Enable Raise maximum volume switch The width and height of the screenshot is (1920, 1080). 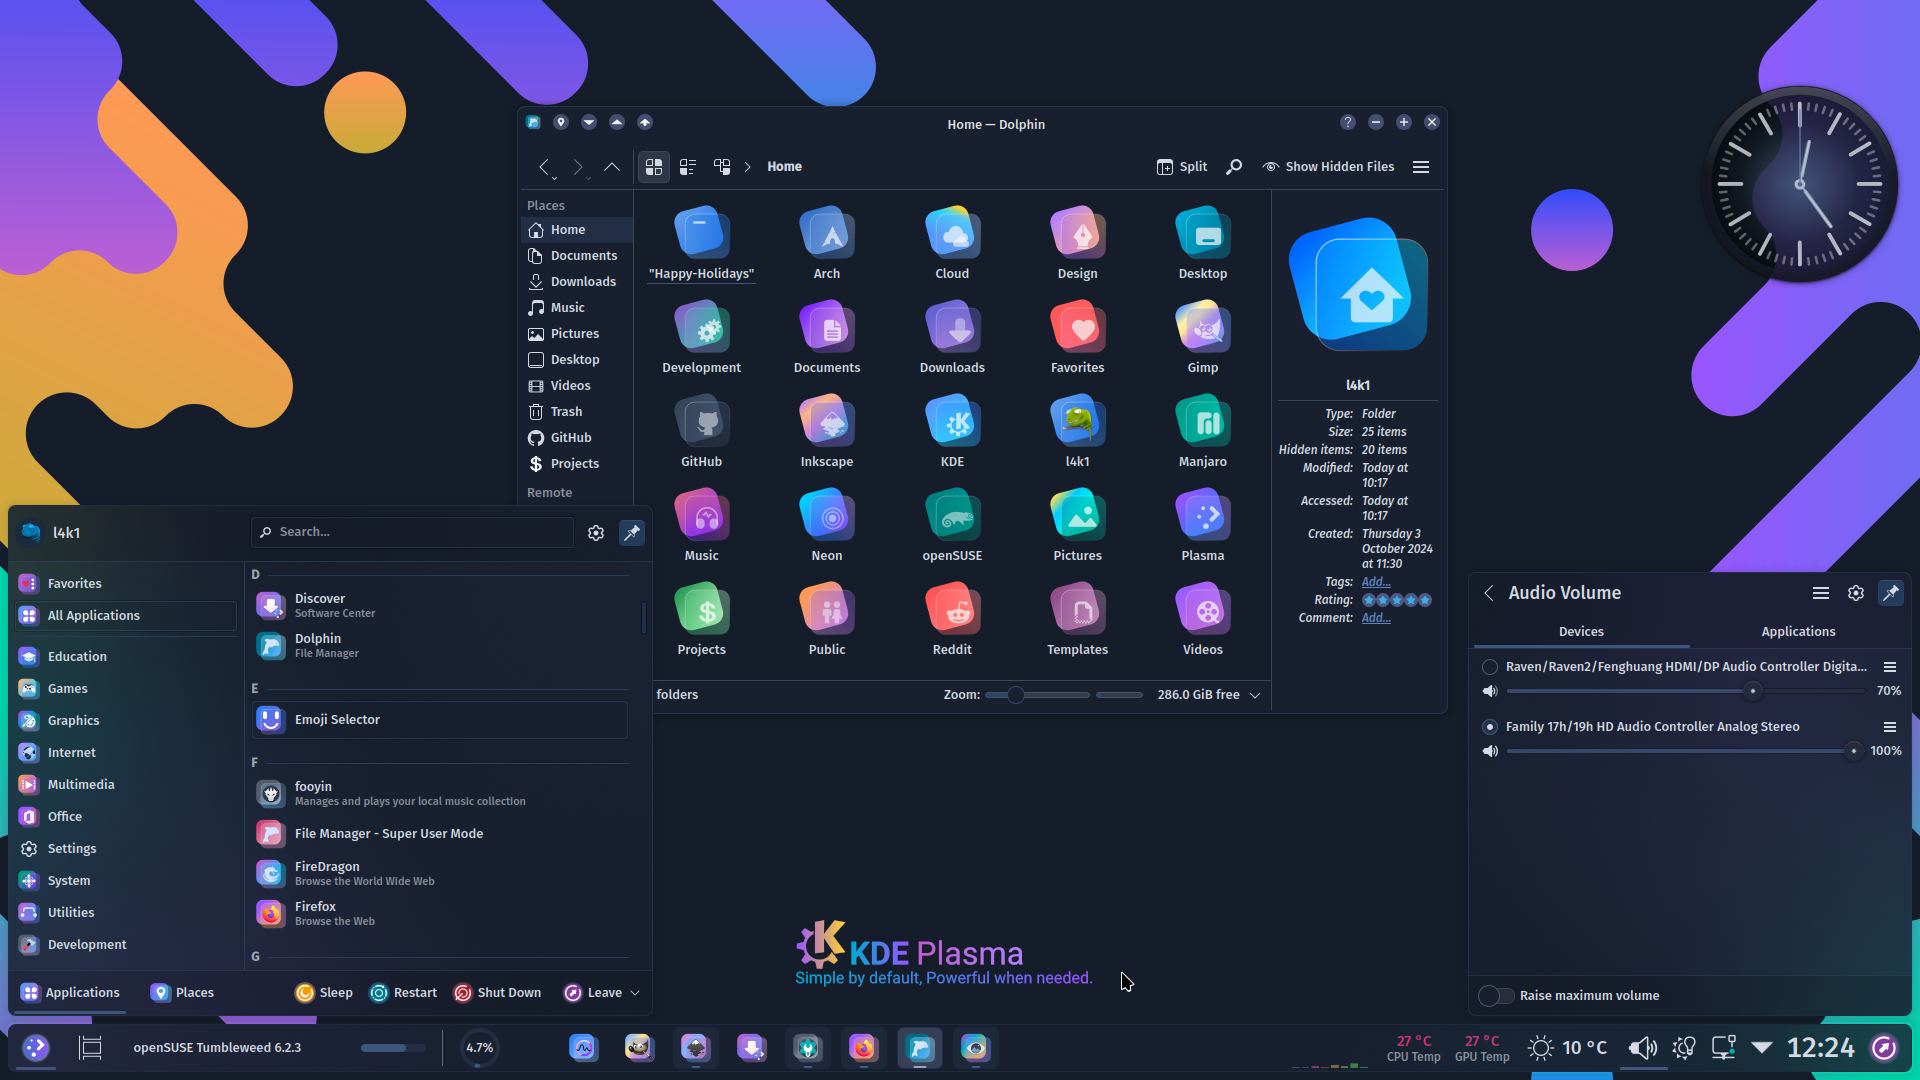[1497, 995]
